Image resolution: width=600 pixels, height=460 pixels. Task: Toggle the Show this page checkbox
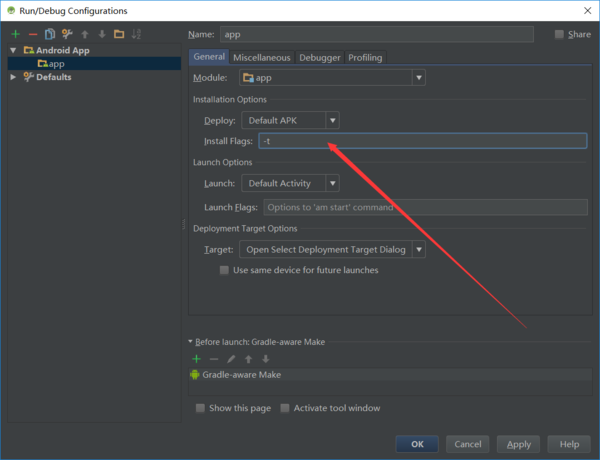200,408
